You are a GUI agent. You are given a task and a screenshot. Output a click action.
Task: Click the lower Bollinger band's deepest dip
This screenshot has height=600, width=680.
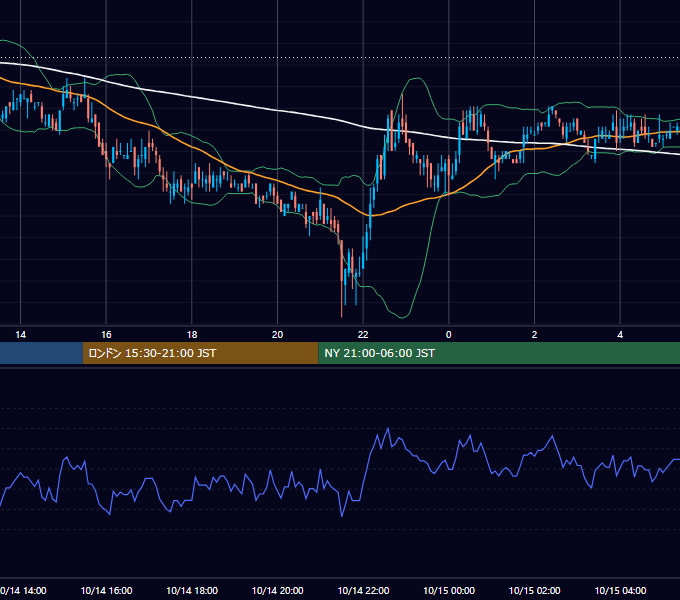coord(402,317)
